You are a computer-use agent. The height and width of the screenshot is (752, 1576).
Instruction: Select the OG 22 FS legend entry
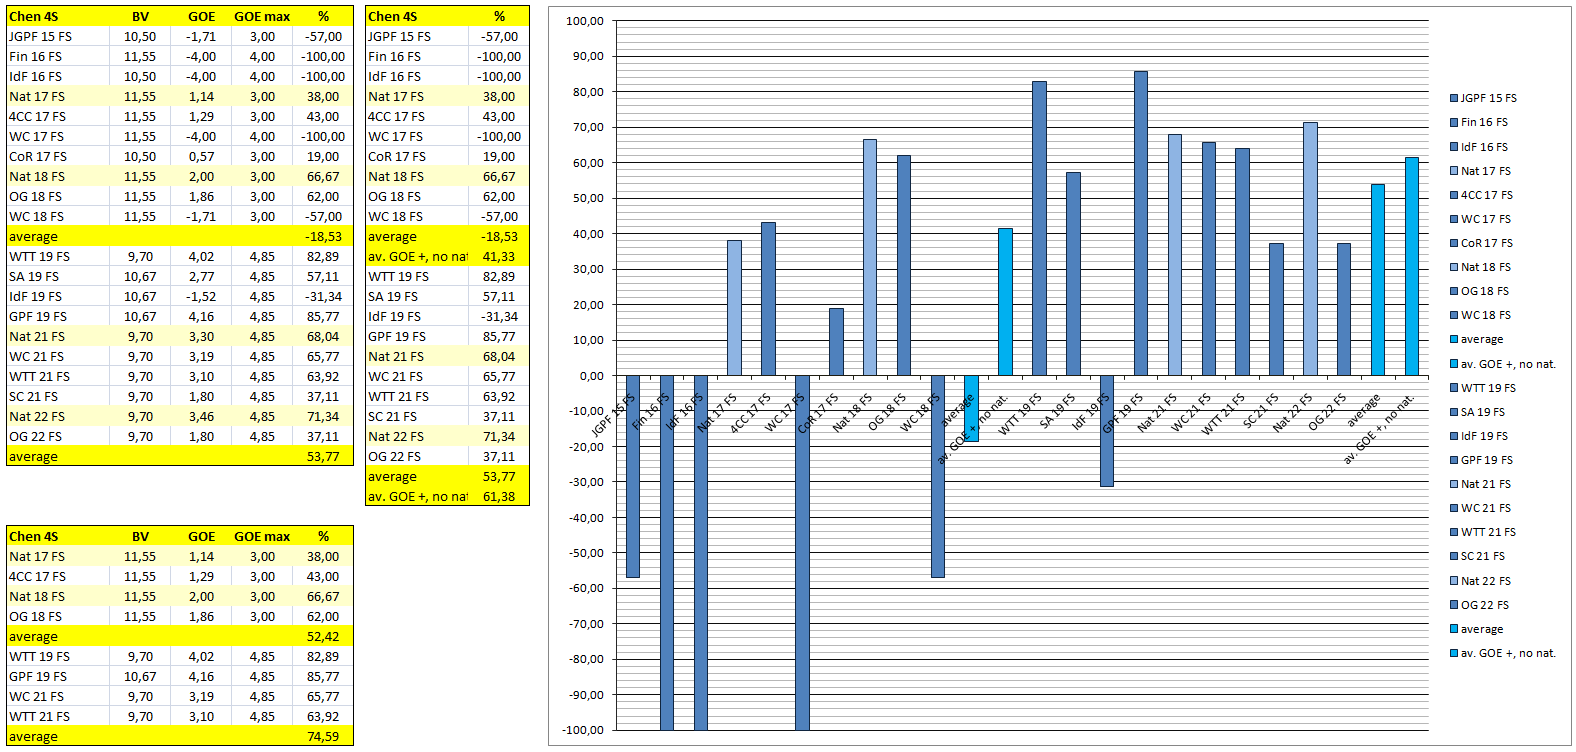click(x=1484, y=605)
